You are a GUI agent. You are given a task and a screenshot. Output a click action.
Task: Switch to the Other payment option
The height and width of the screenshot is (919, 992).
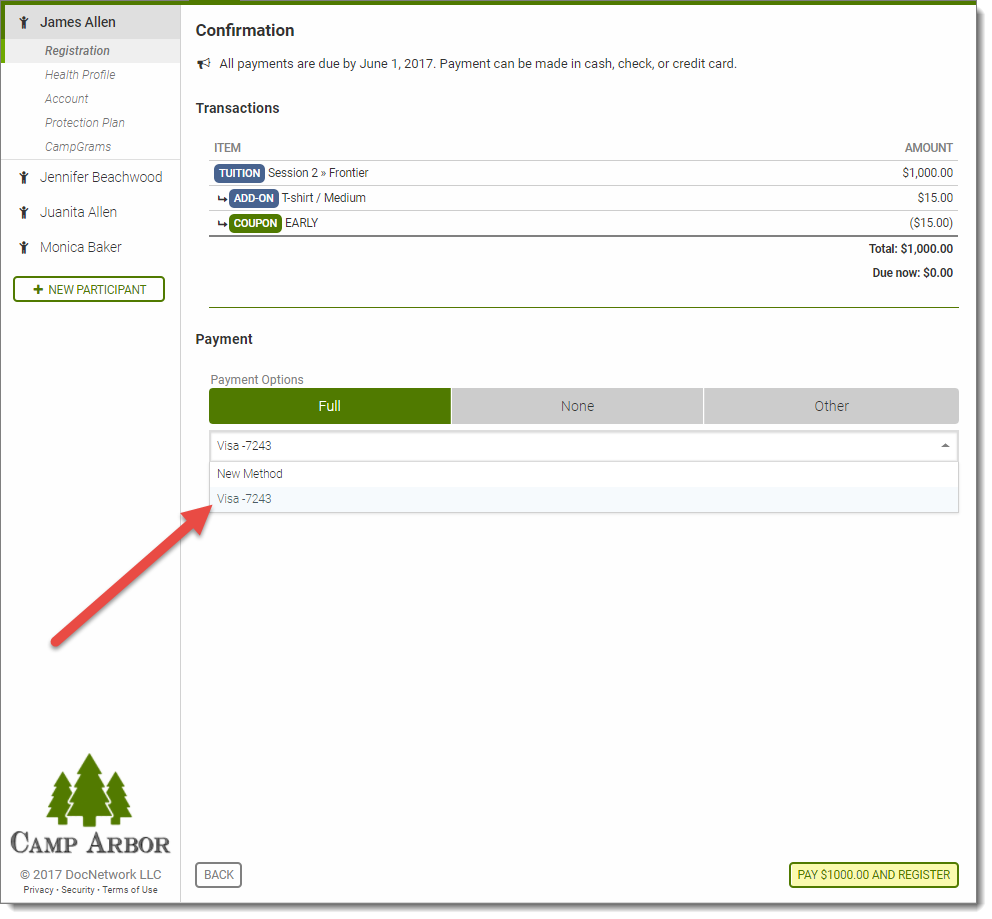pos(831,406)
